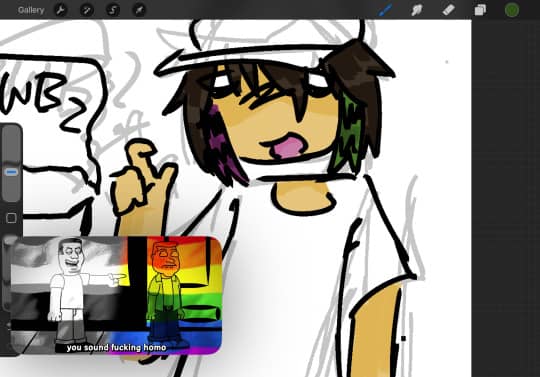This screenshot has width=540, height=377.
Task: Tap the floating picture-in-picture video
Action: point(115,295)
